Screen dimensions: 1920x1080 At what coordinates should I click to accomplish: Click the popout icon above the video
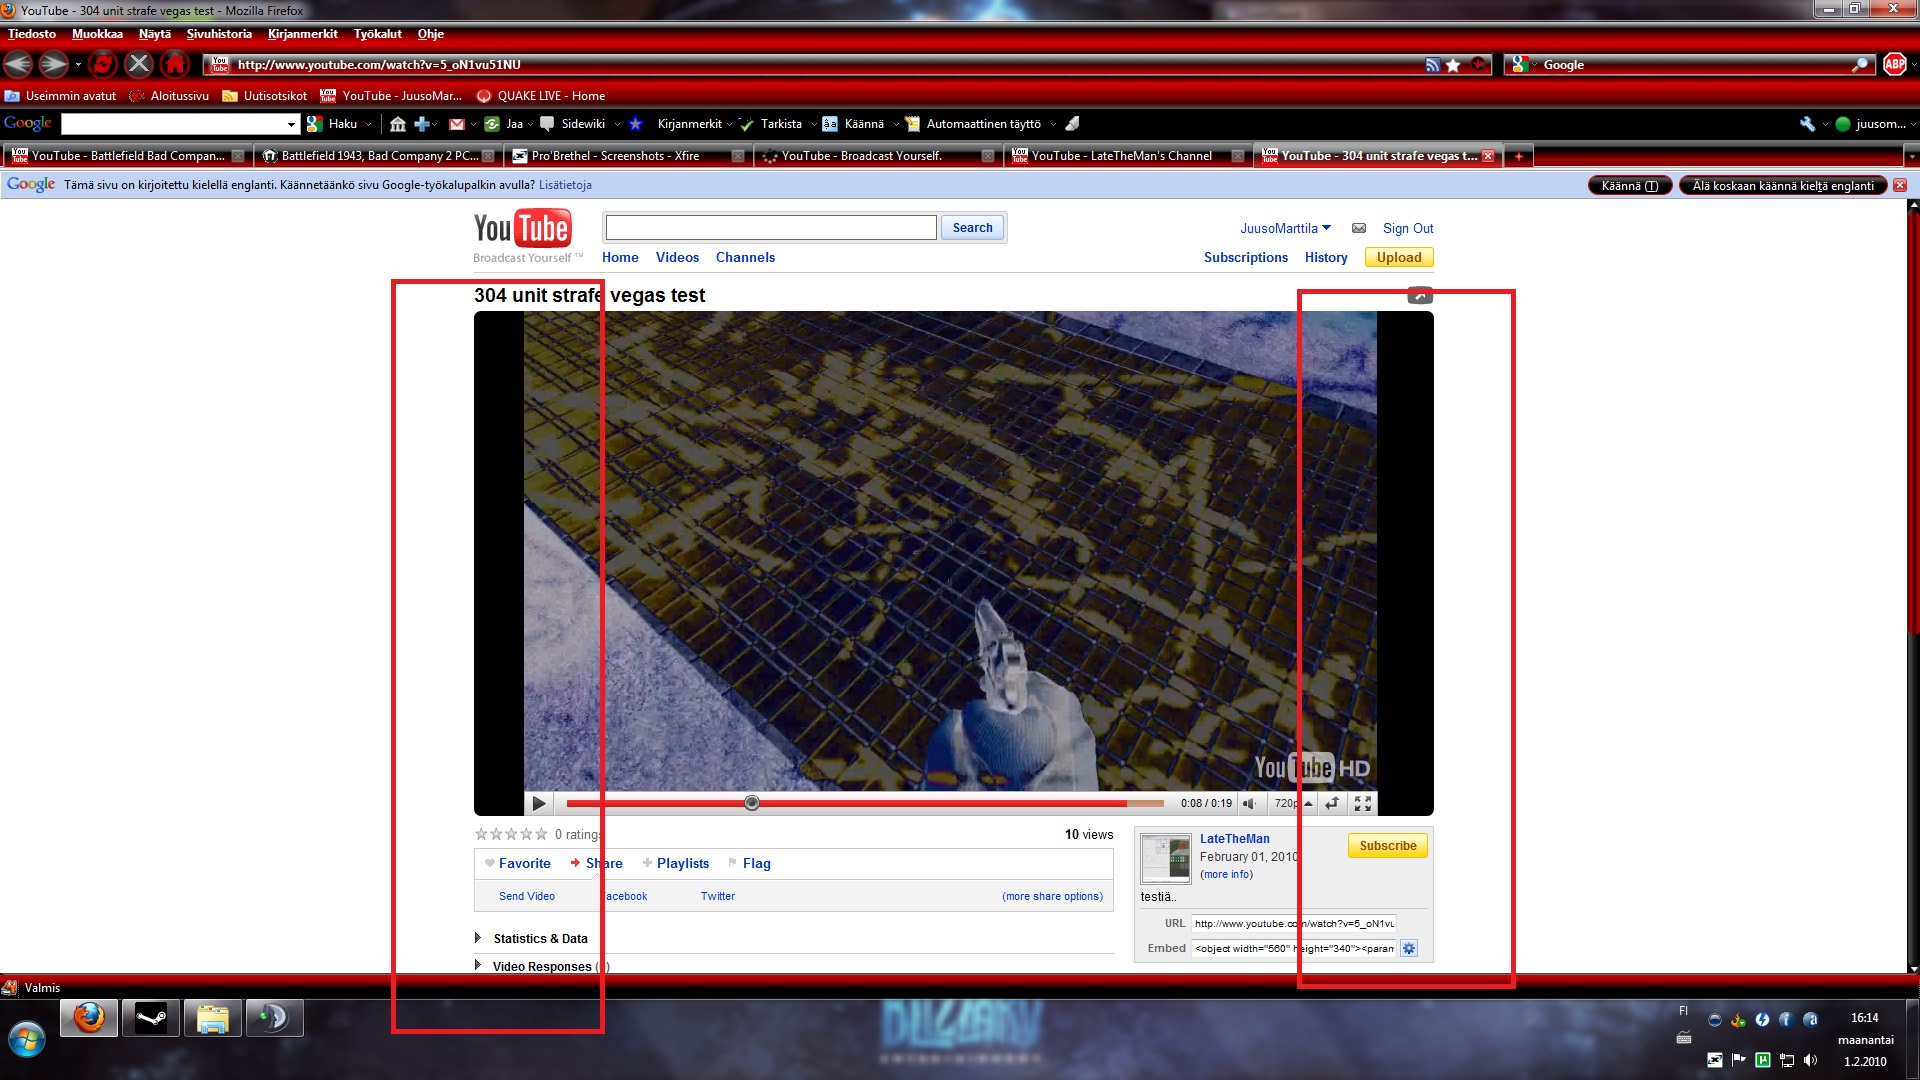[x=1420, y=295]
